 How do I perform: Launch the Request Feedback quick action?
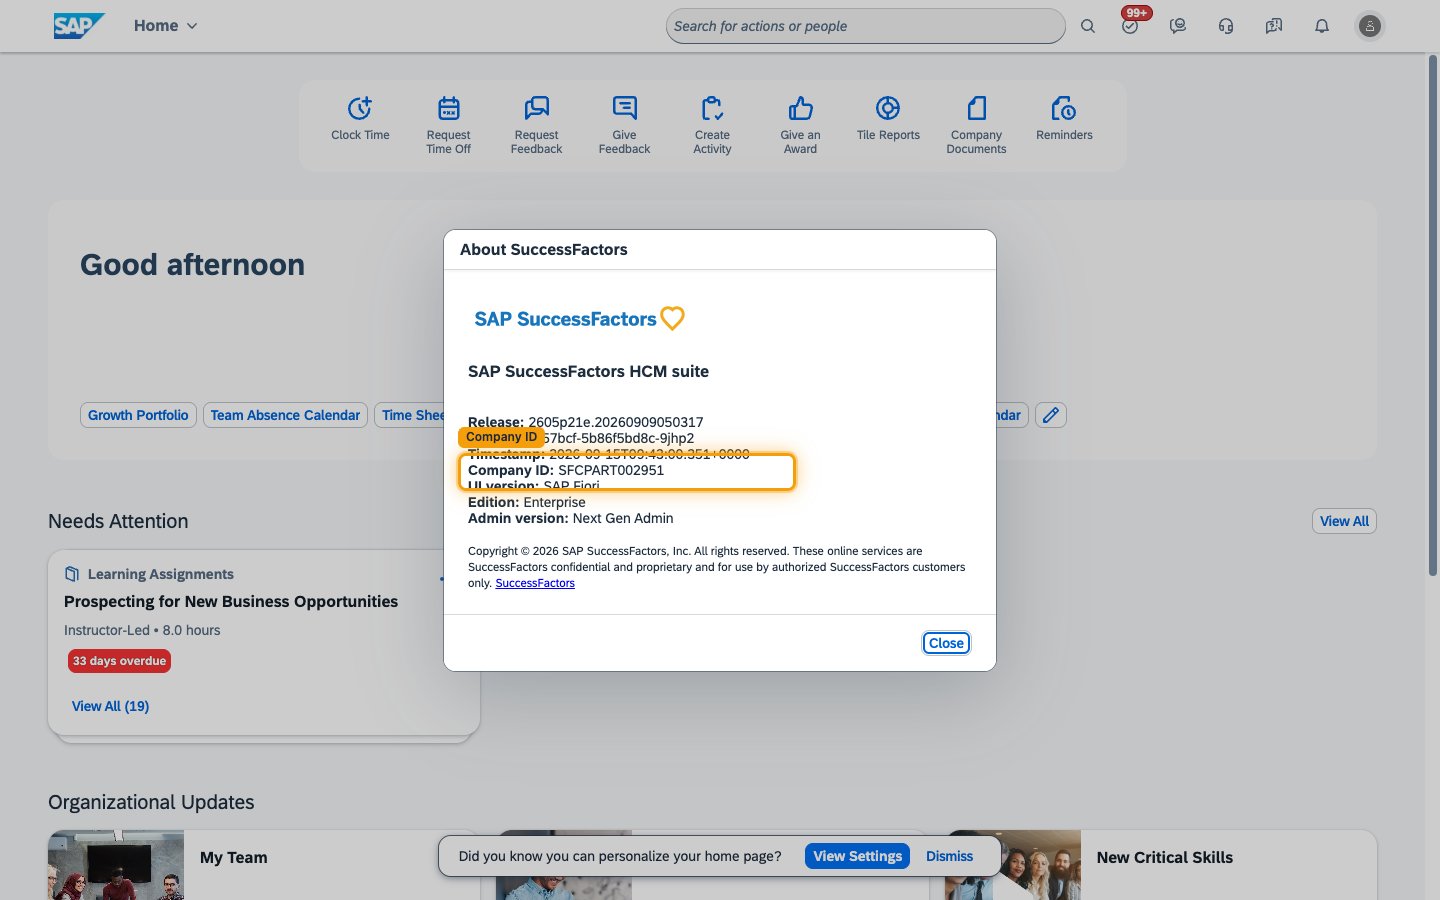[x=536, y=126]
